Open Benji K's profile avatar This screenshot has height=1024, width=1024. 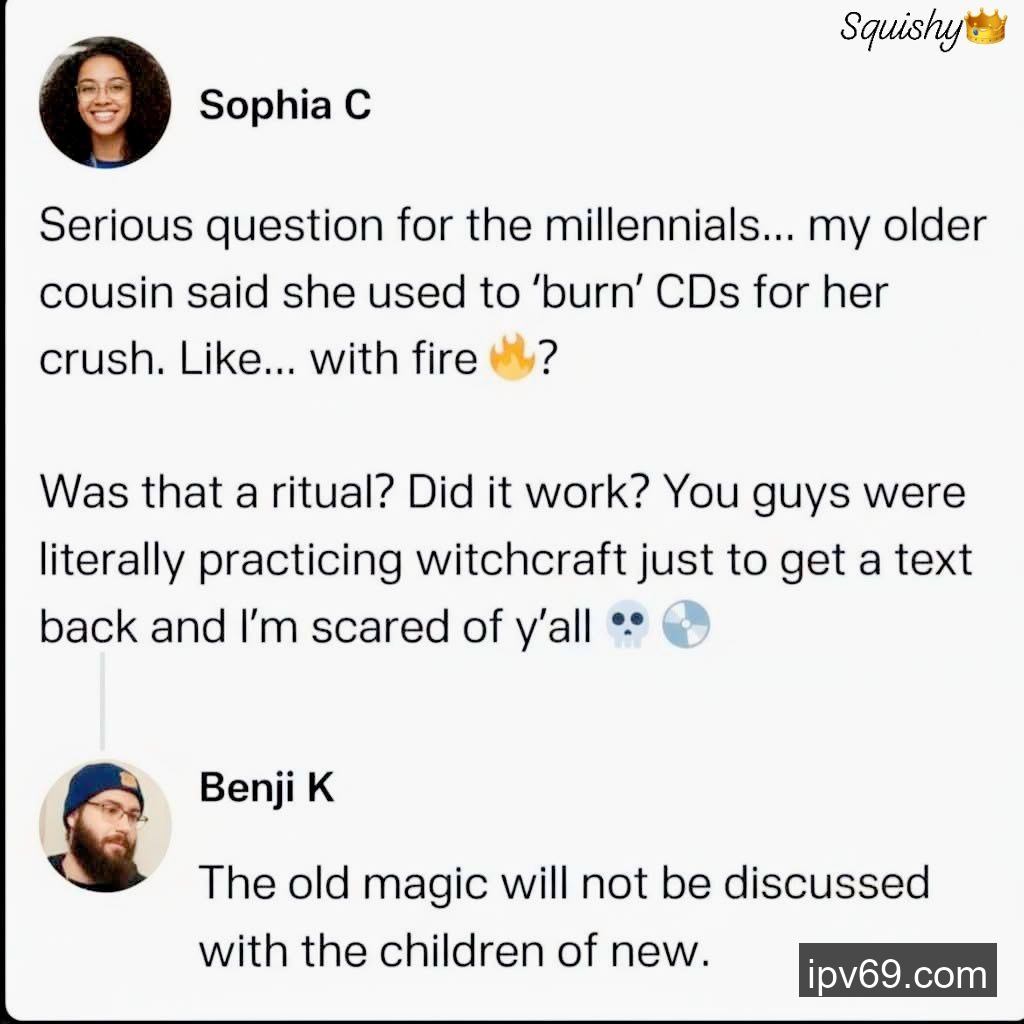coord(105,826)
